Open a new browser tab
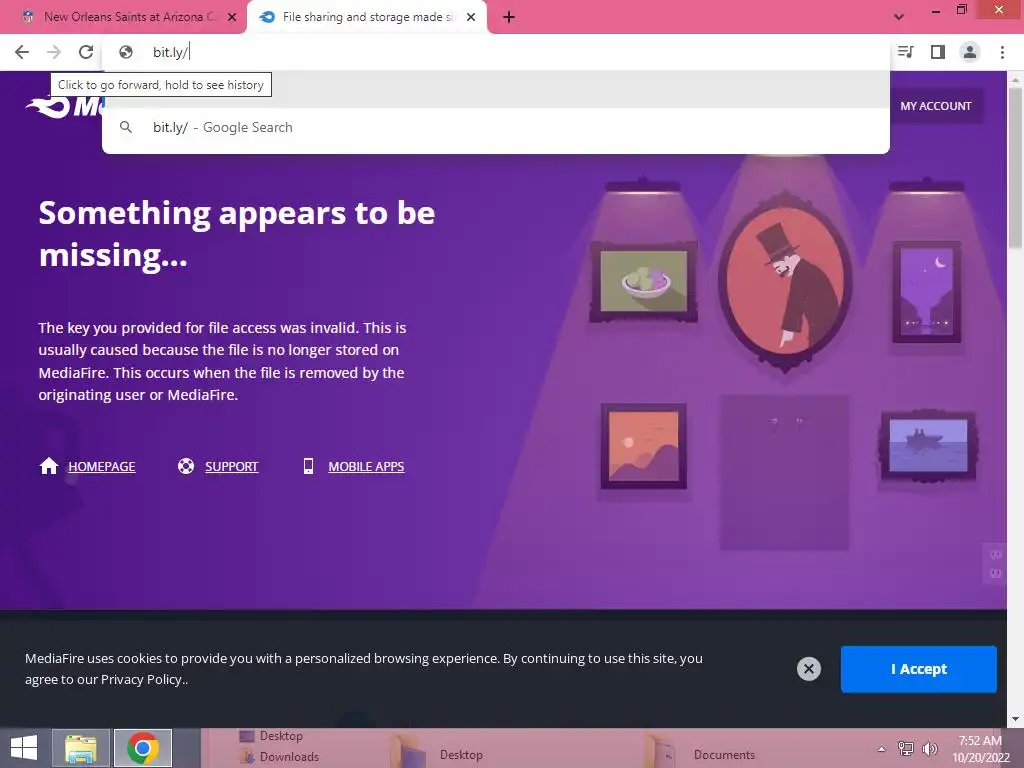 [509, 17]
